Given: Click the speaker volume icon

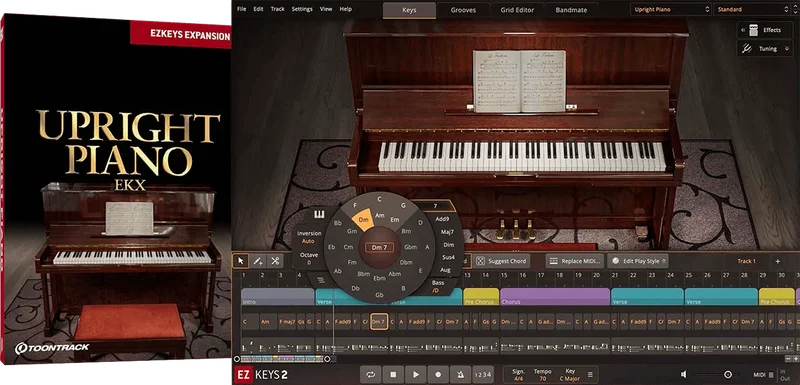Looking at the screenshot, I should pos(683,375).
